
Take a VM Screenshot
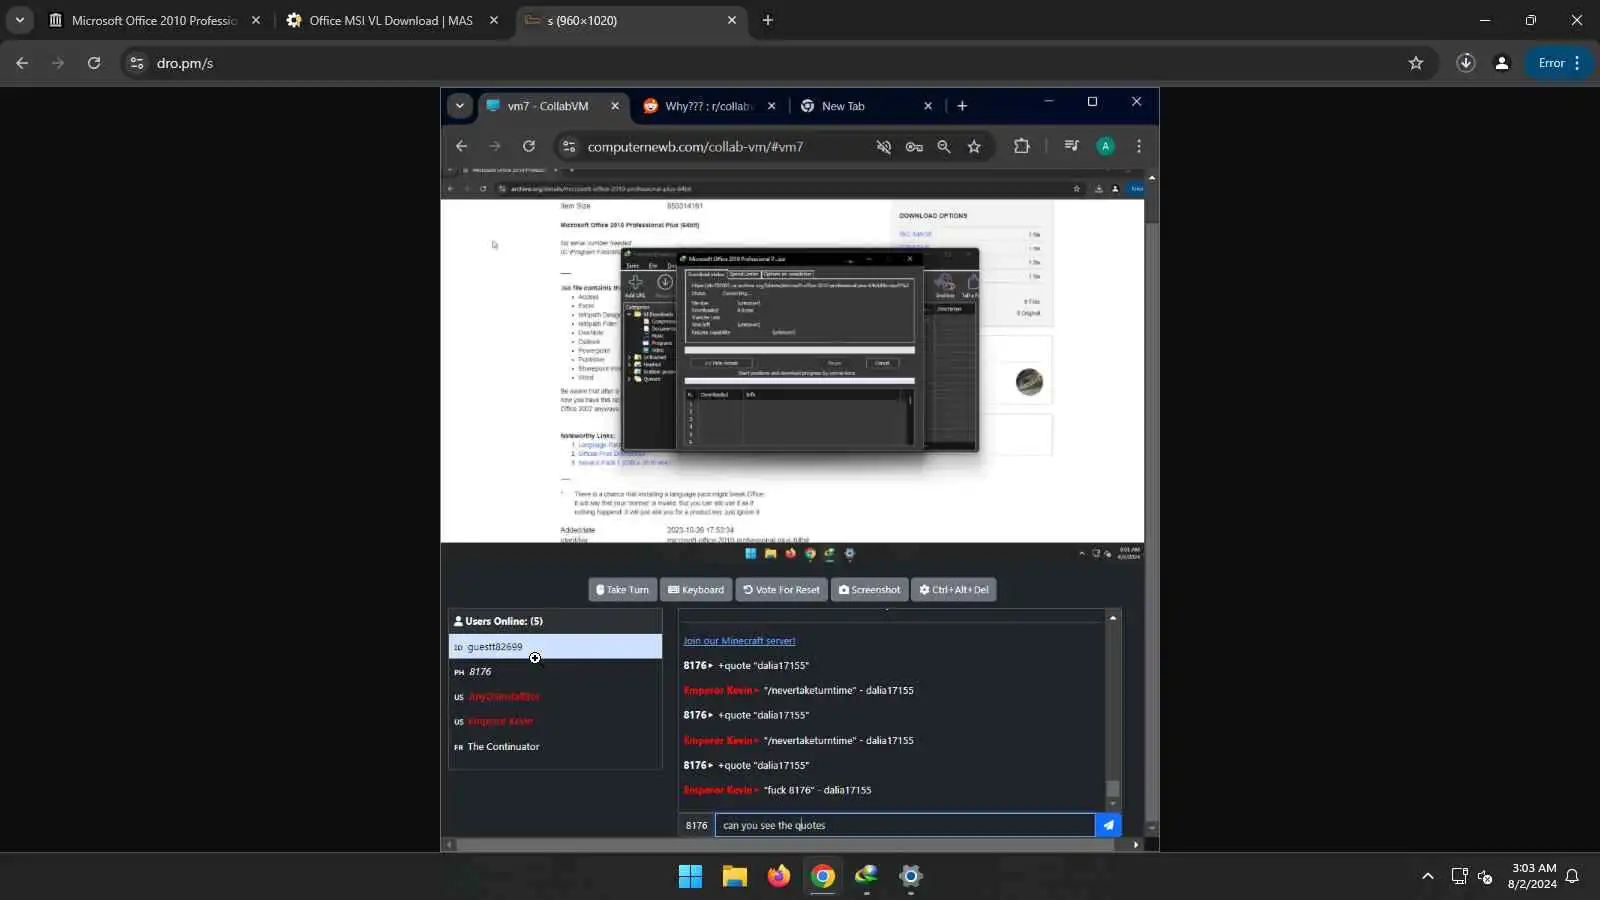[869, 590]
